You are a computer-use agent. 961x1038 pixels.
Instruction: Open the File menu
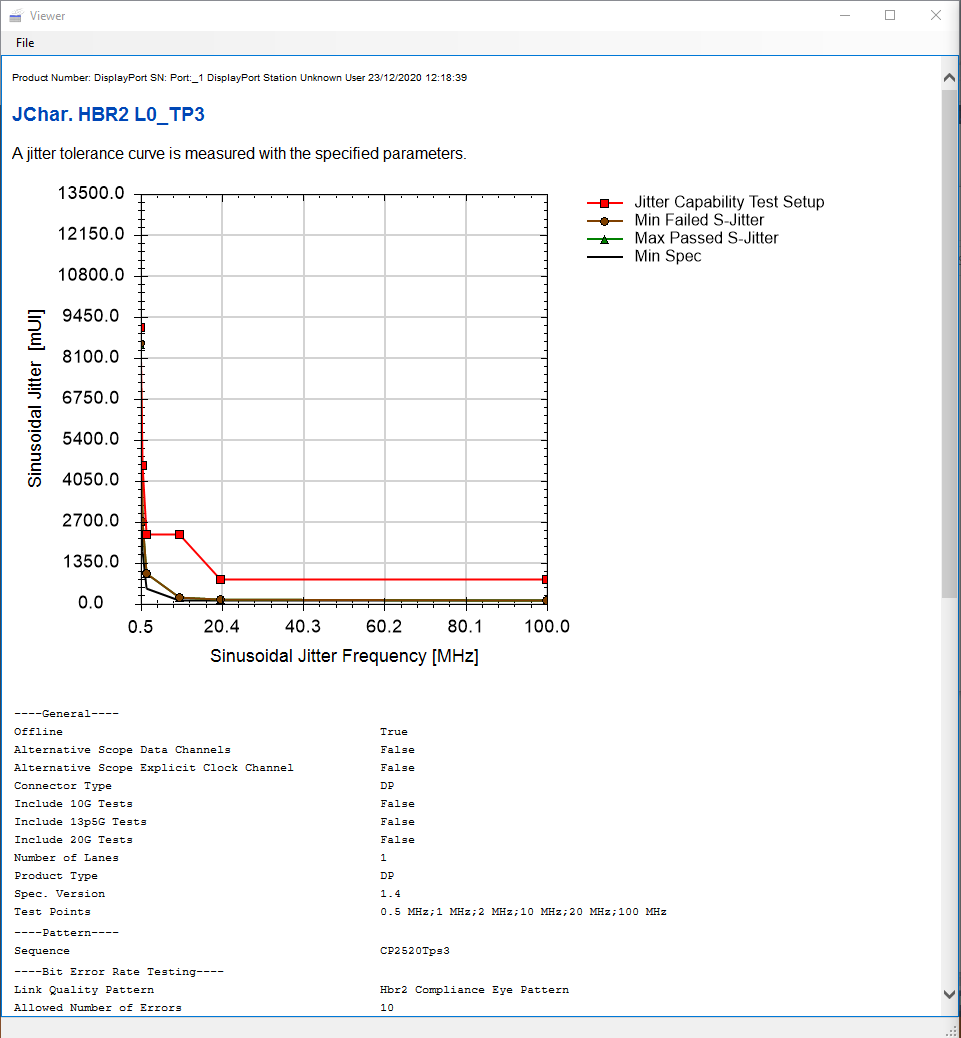pyautogui.click(x=25, y=43)
